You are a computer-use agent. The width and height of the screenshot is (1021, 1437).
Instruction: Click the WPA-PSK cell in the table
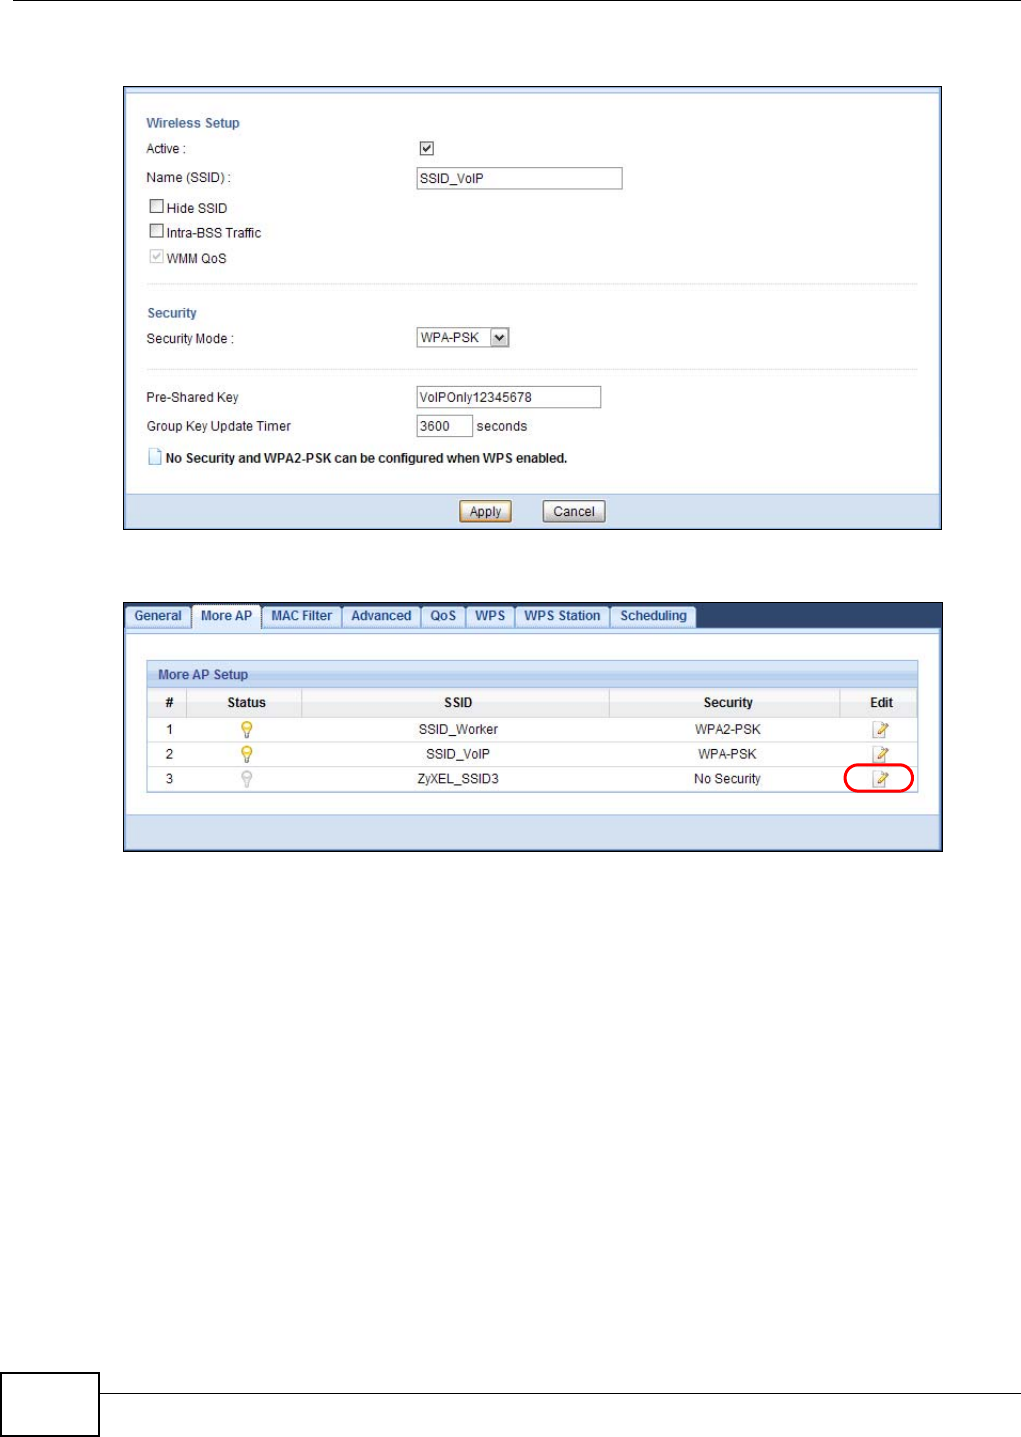727,754
